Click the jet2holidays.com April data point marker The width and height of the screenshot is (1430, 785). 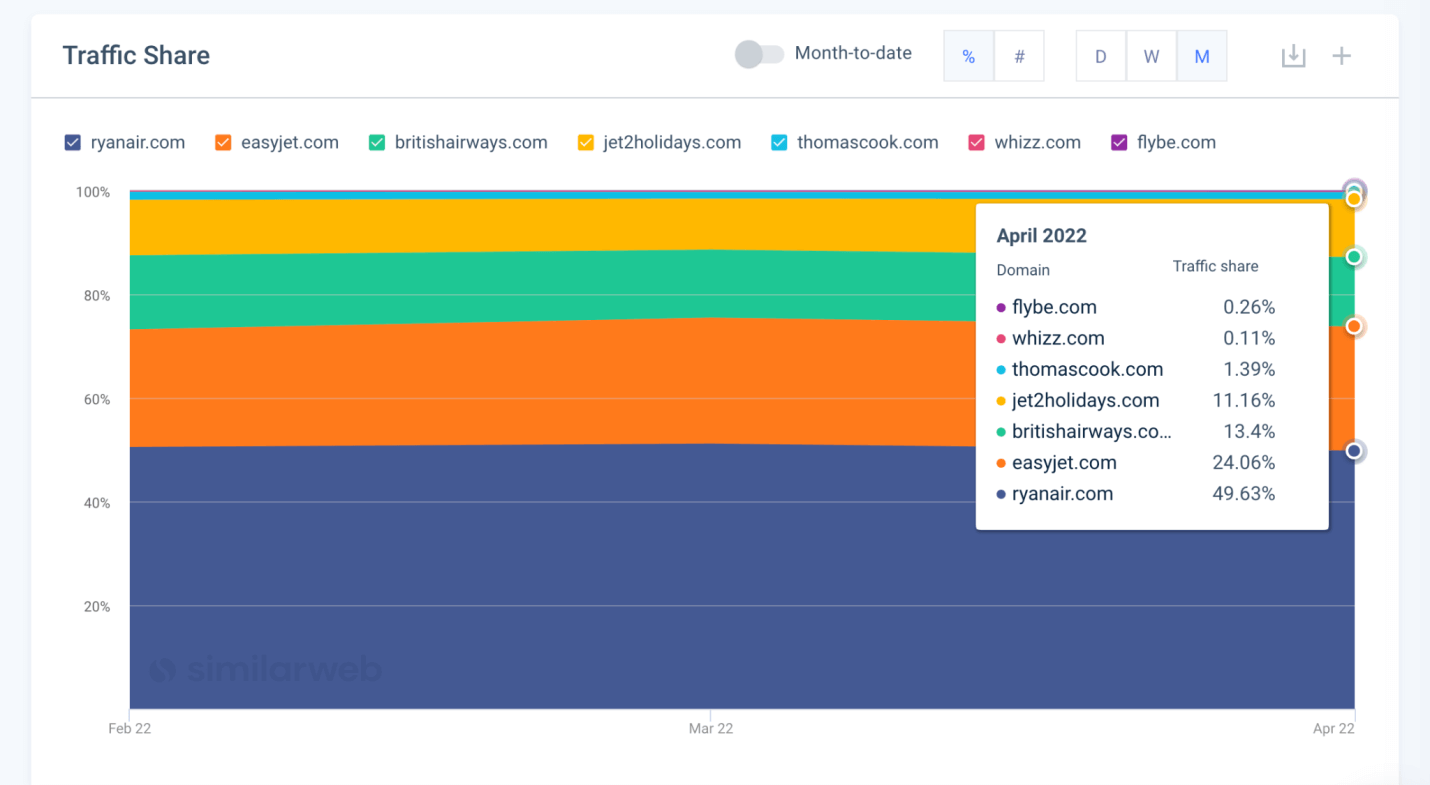pos(1354,199)
